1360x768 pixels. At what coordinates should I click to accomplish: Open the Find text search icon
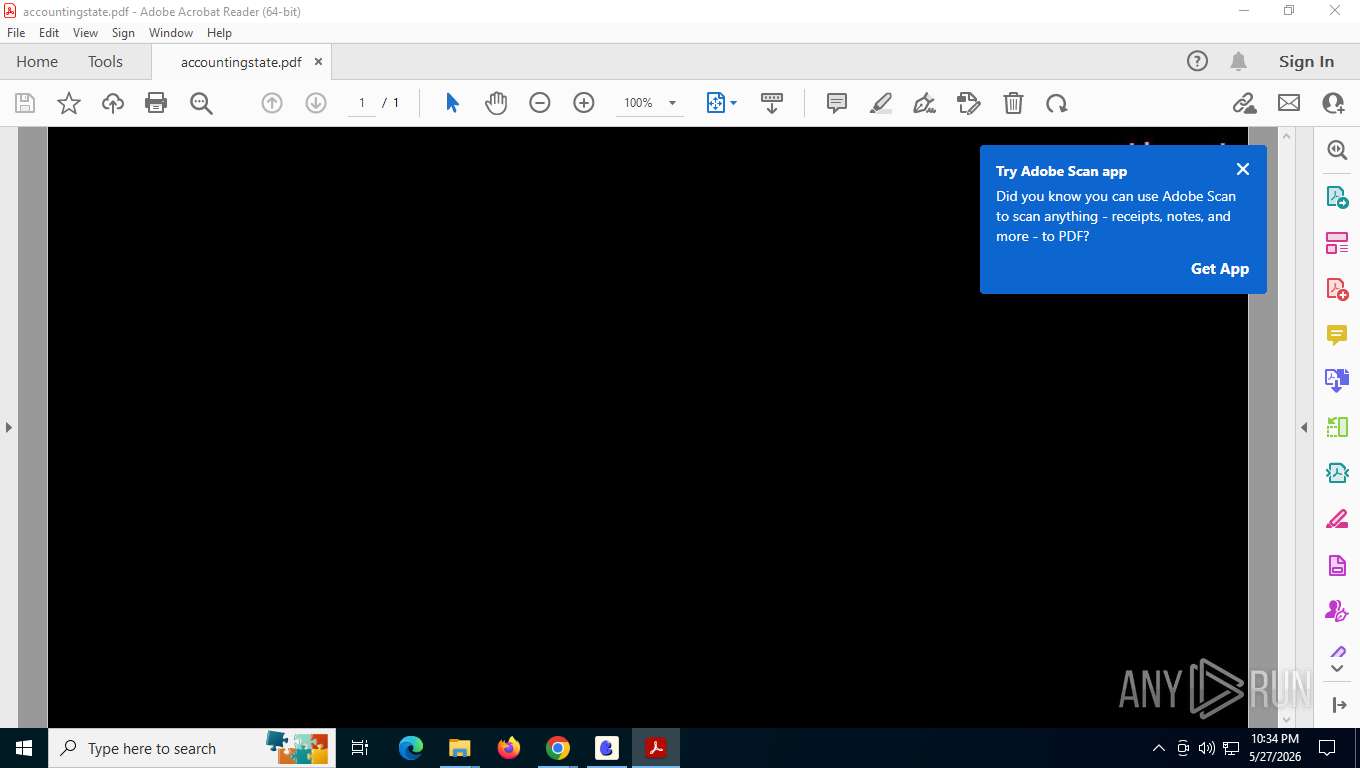(201, 103)
